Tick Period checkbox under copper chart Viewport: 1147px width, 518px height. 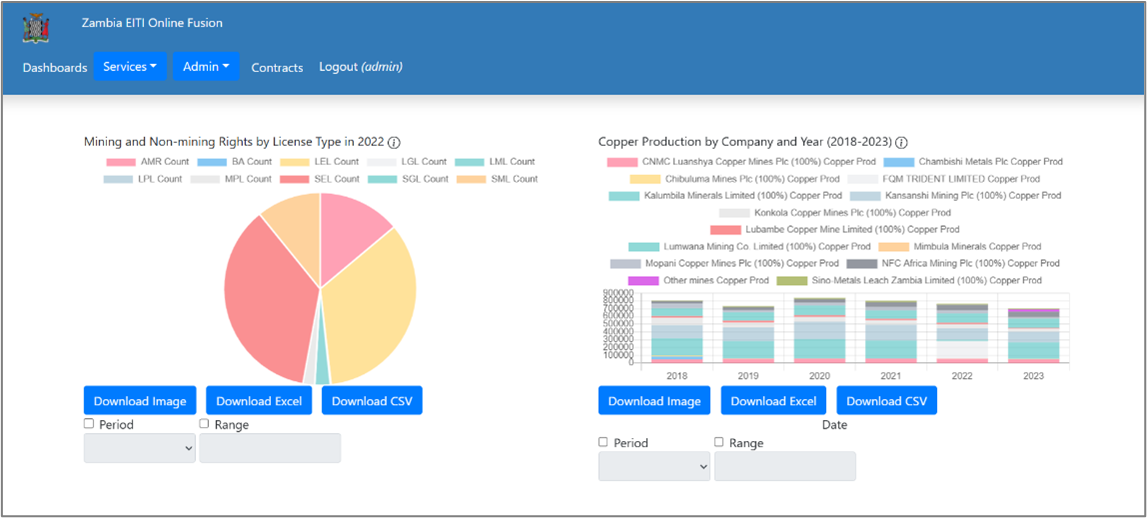pyautogui.click(x=603, y=442)
